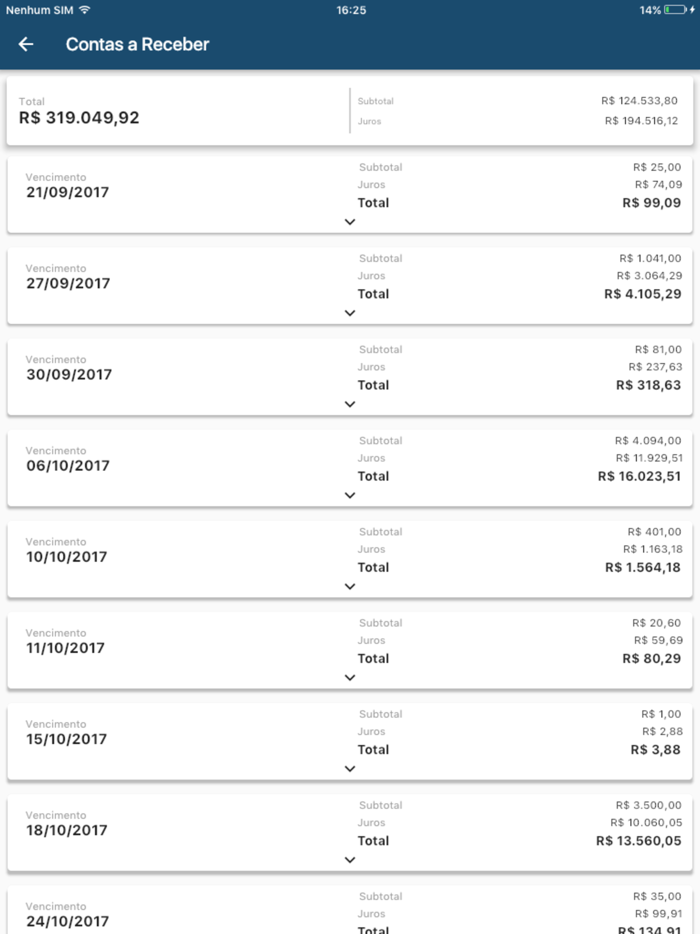Tap the total R$ 16.023,51 amount

[x=639, y=477]
